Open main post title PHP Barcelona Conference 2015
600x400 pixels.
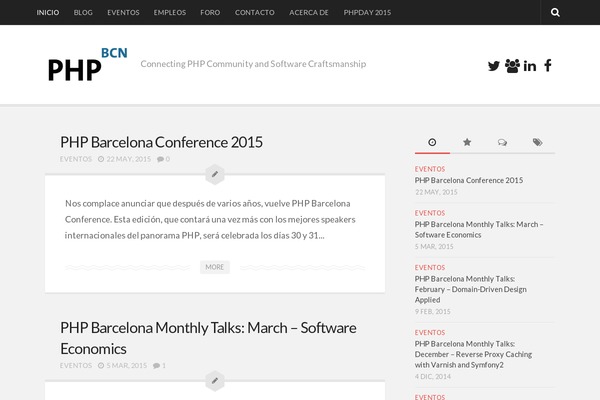click(x=161, y=142)
